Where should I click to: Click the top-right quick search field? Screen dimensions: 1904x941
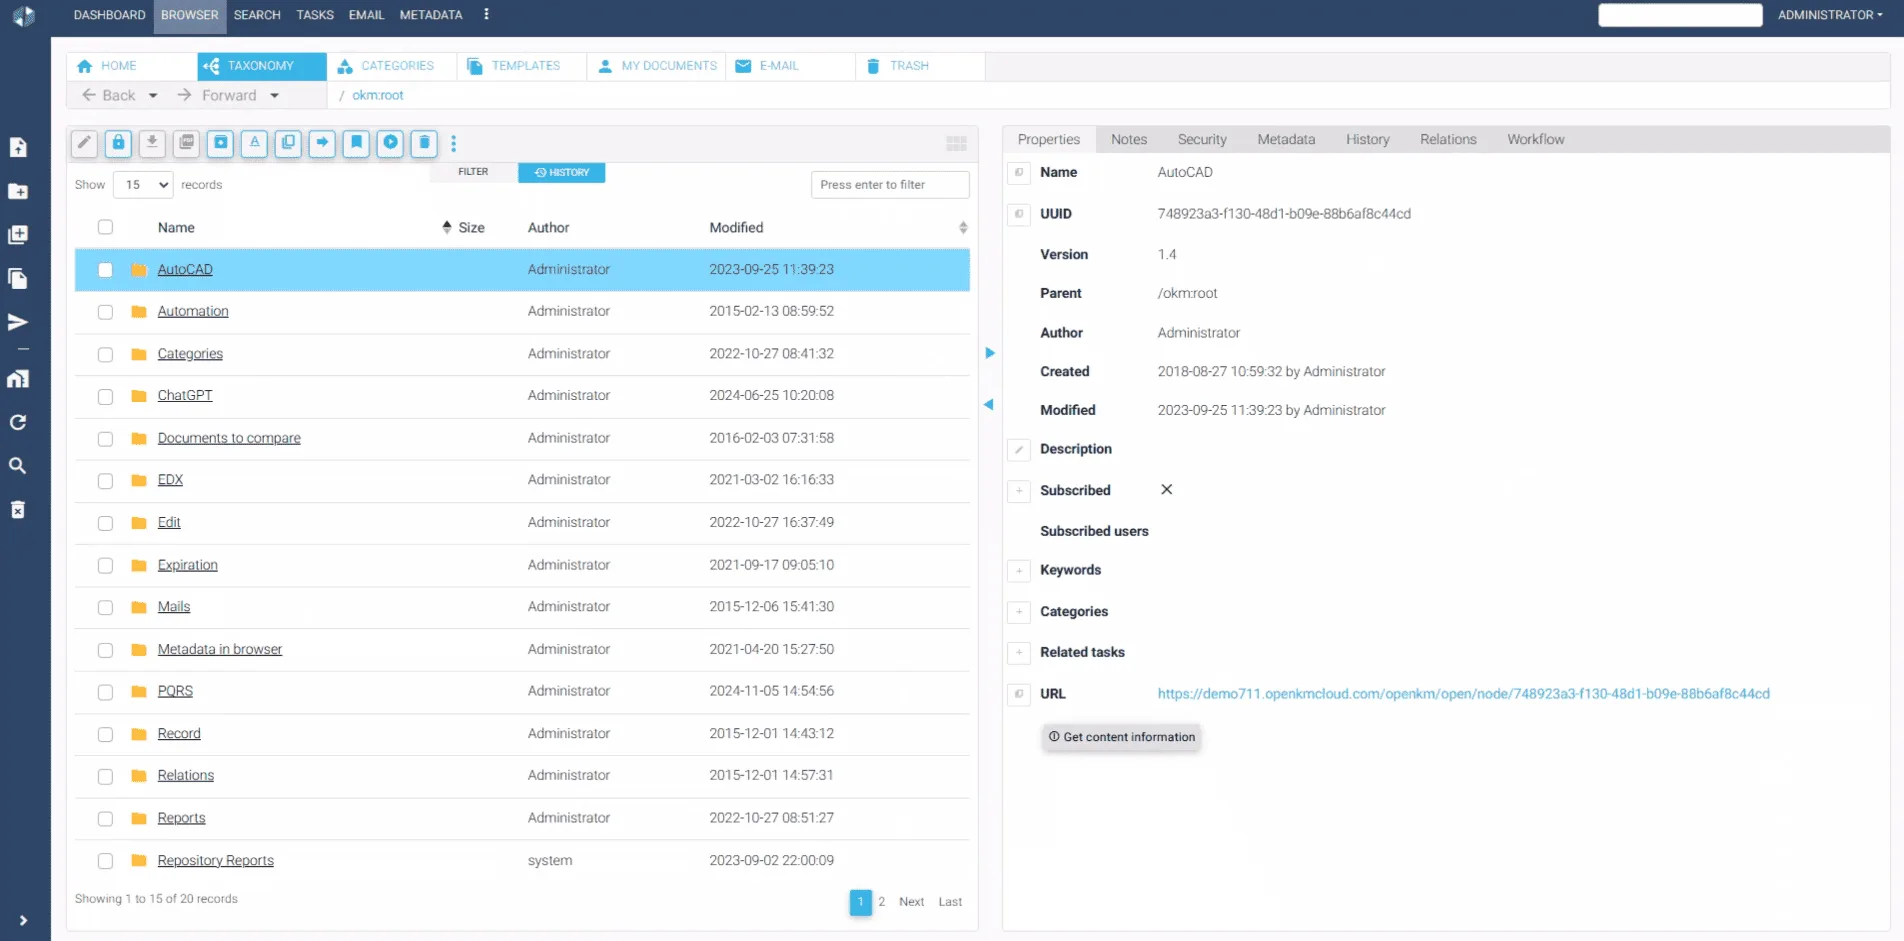pos(1680,15)
